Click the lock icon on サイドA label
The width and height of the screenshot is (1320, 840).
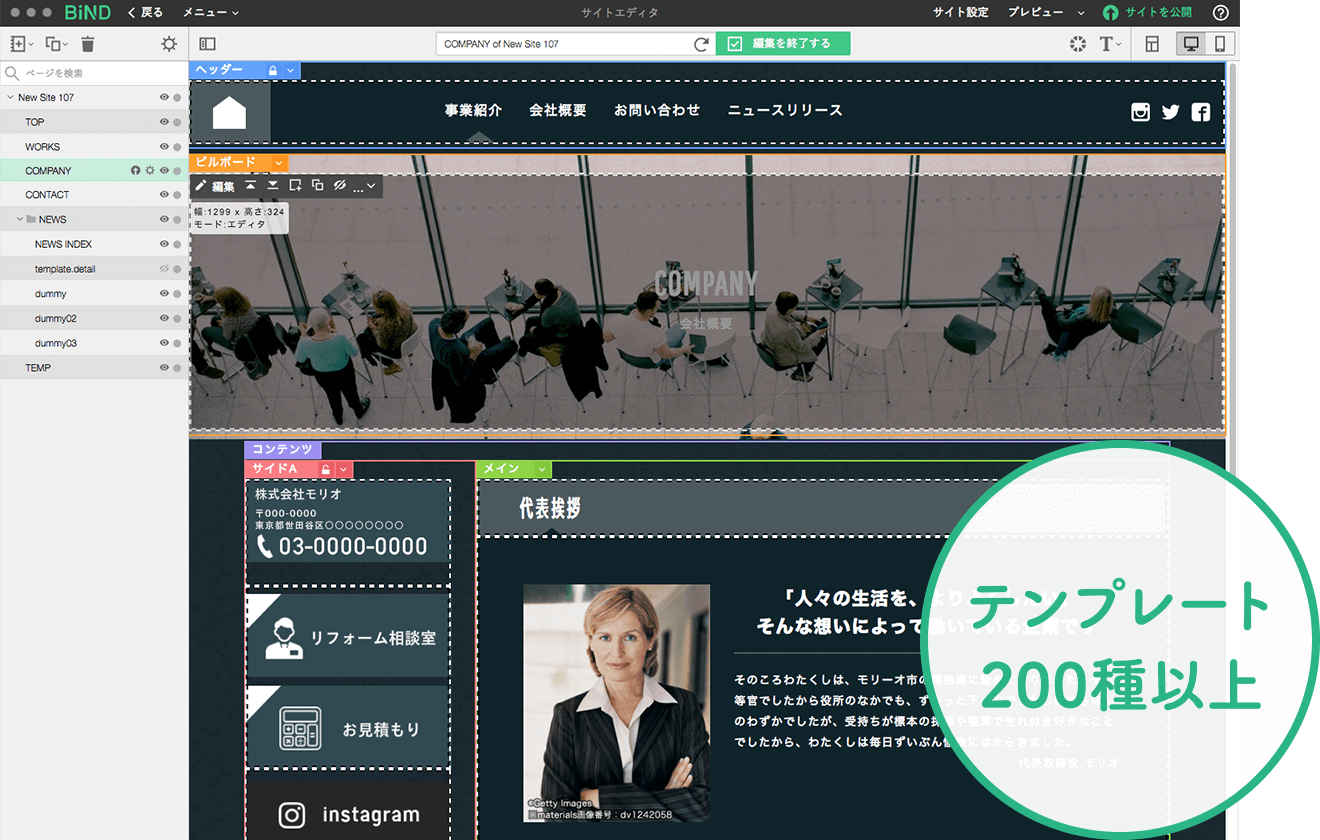point(326,469)
